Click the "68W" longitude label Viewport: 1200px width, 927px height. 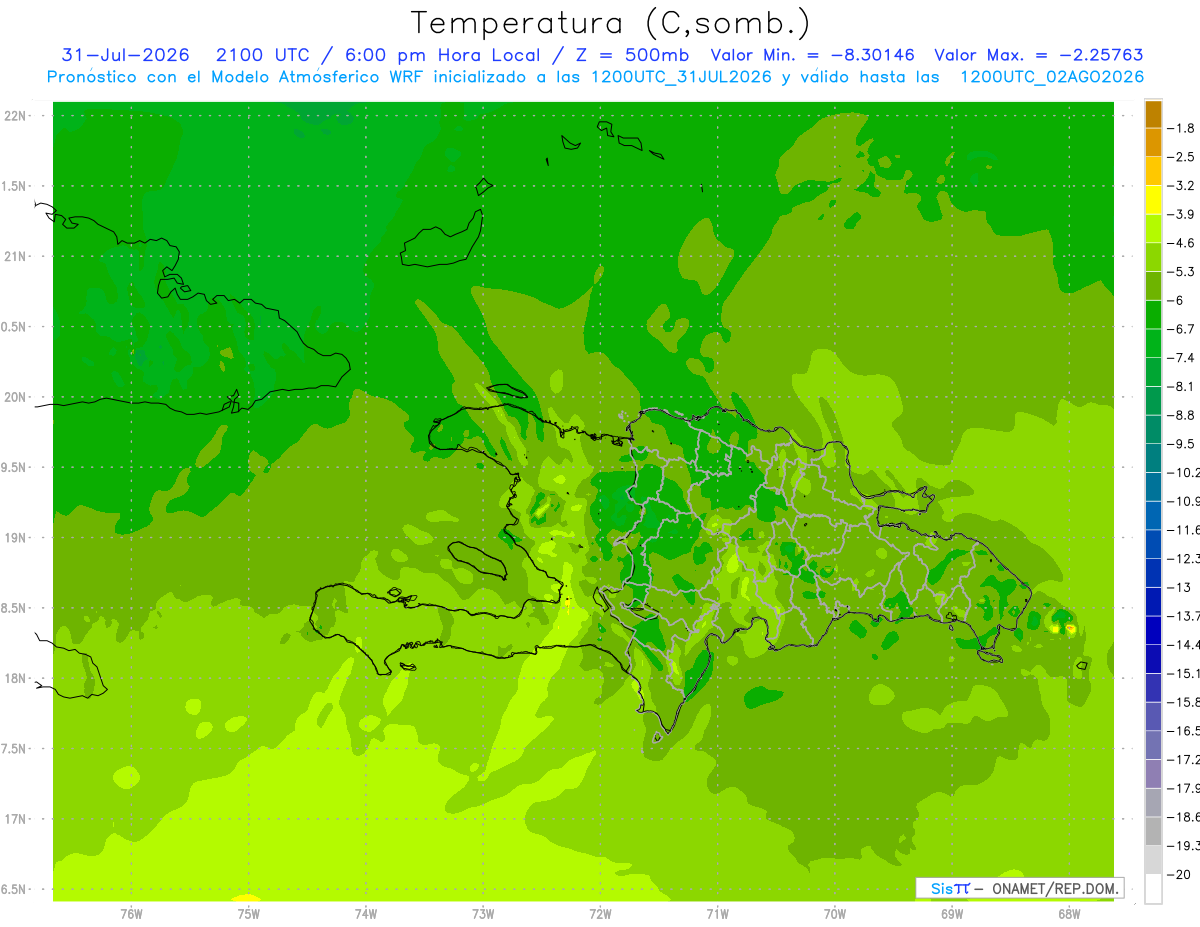(x=1069, y=914)
